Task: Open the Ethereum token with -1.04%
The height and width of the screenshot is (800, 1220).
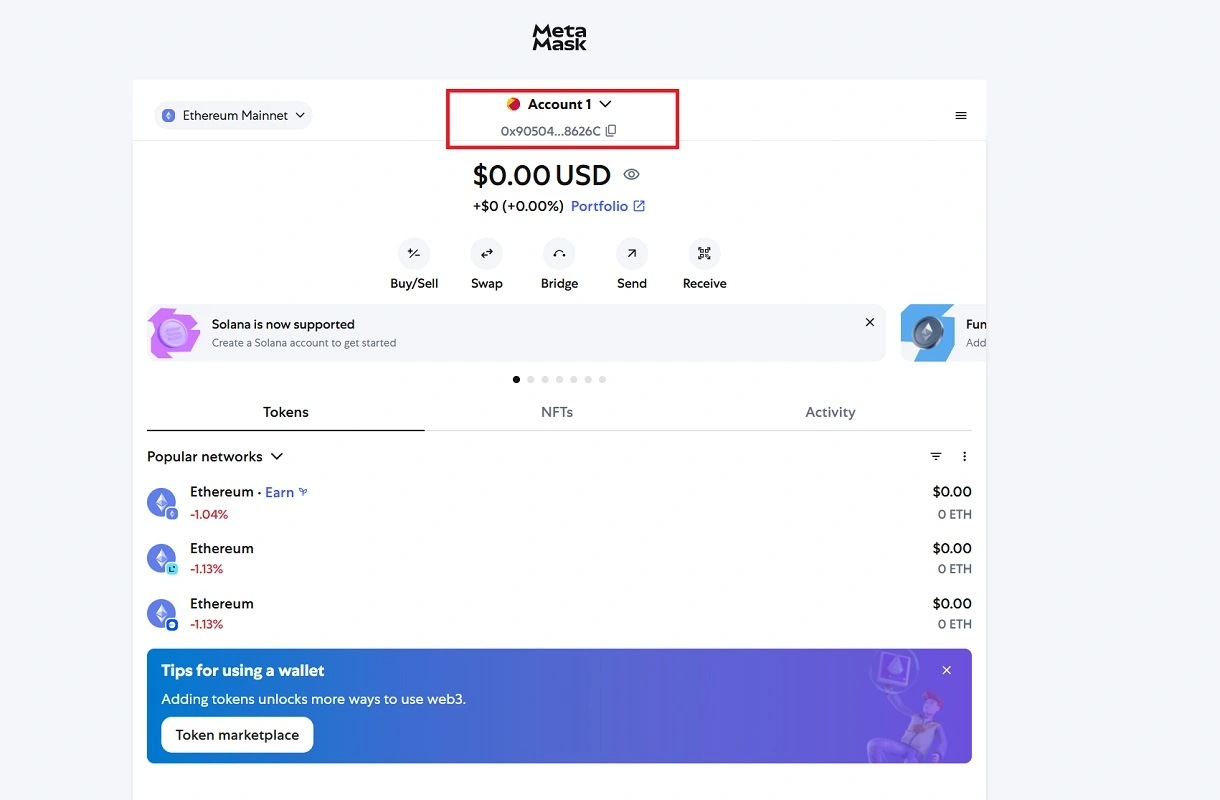Action: (559, 503)
